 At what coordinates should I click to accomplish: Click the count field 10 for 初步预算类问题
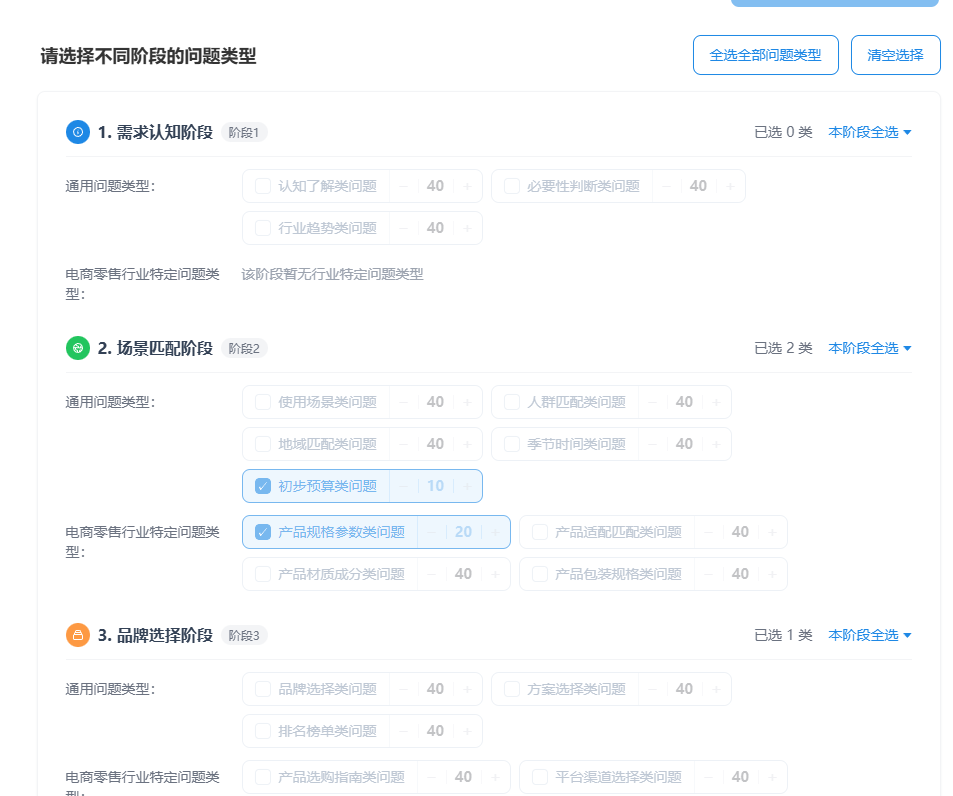435,486
